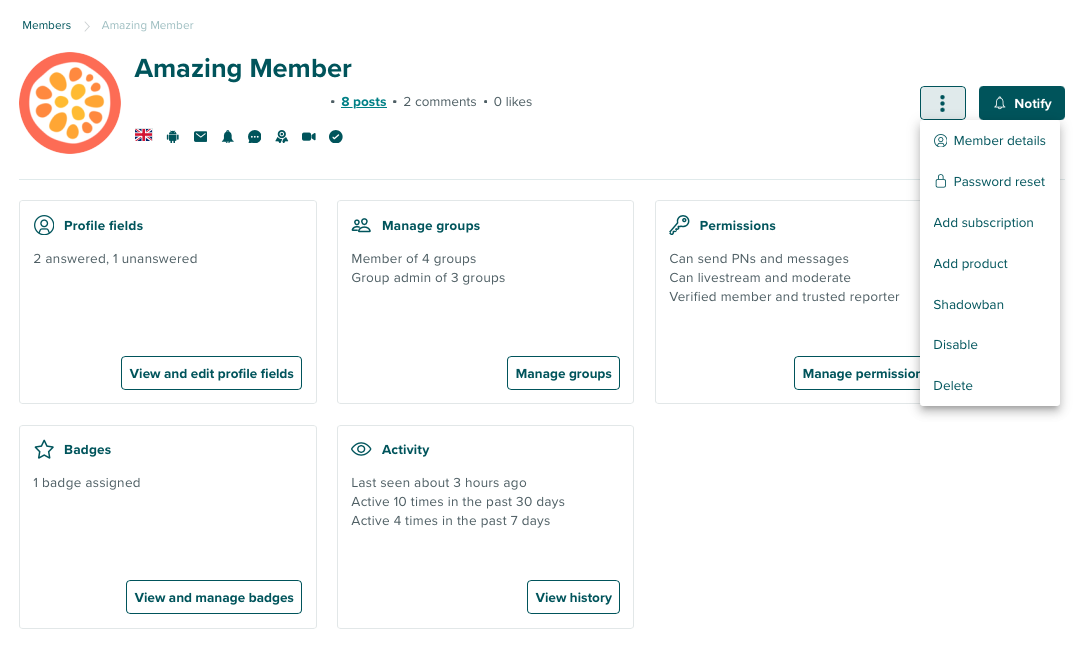The image size is (1087, 654).
Task: Click the email envelope icon
Action: click(x=200, y=136)
